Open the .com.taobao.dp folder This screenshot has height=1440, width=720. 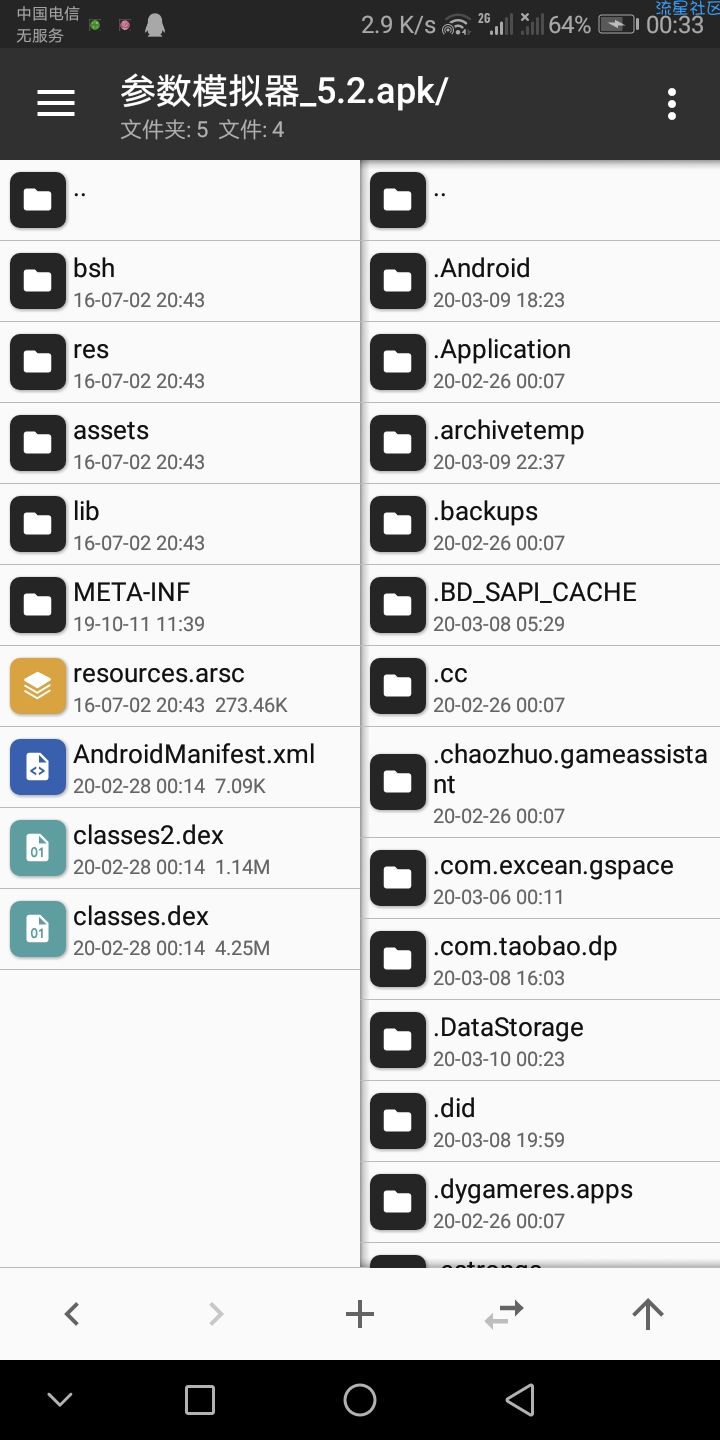click(541, 959)
